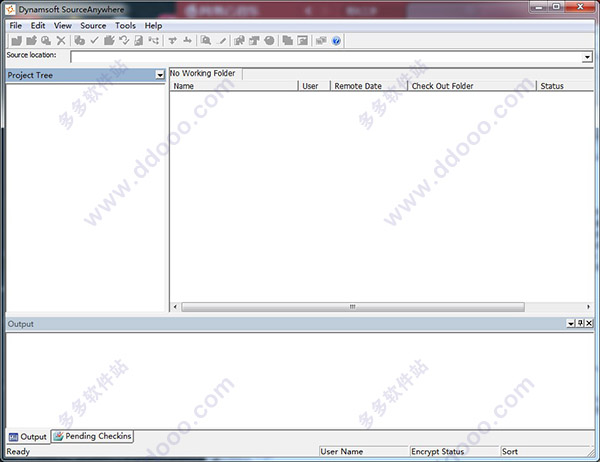Image resolution: width=600 pixels, height=462 pixels.
Task: Minimize the SourceAnywhere window
Action: click(539, 7)
